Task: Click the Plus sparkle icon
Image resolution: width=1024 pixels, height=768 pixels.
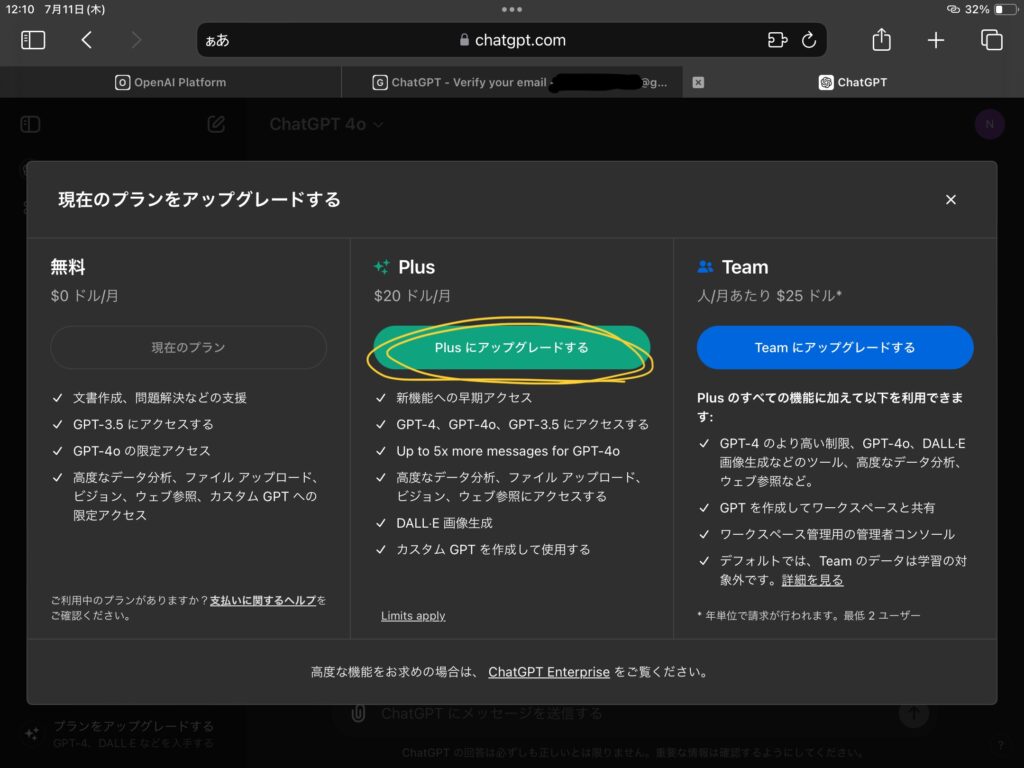Action: [x=381, y=266]
